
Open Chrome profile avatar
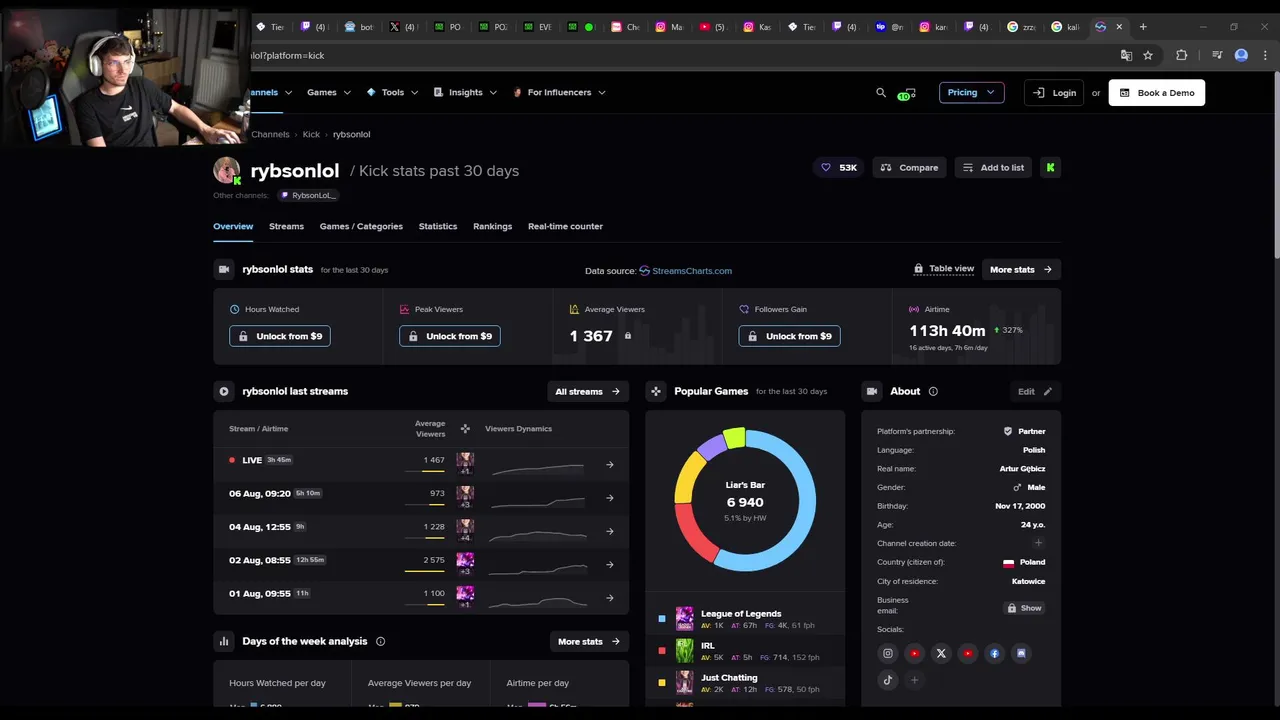point(1241,55)
